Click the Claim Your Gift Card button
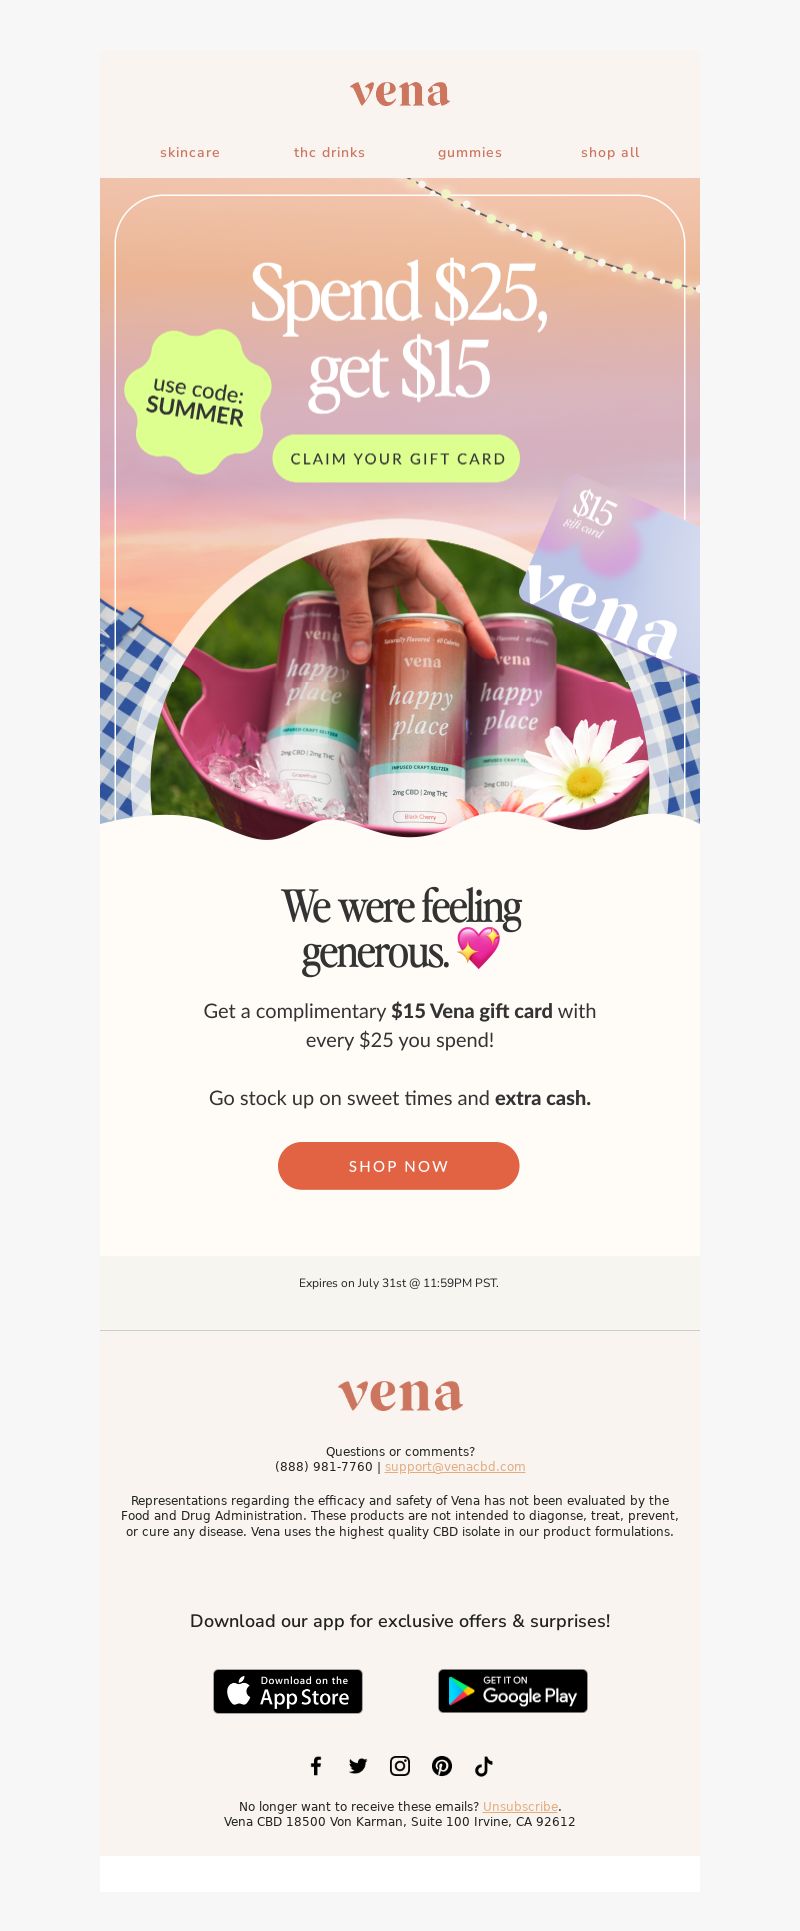The image size is (800, 1931). (397, 458)
